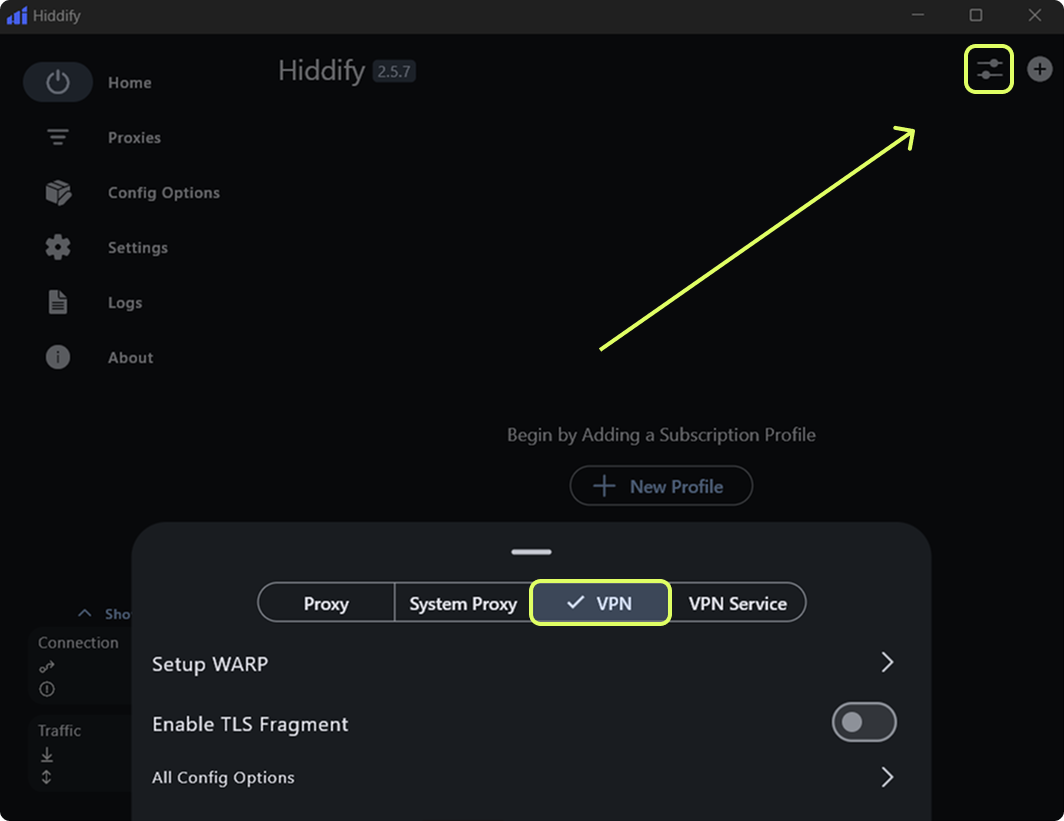Click the add profile plus icon
The image size is (1064, 821).
[x=1040, y=69]
